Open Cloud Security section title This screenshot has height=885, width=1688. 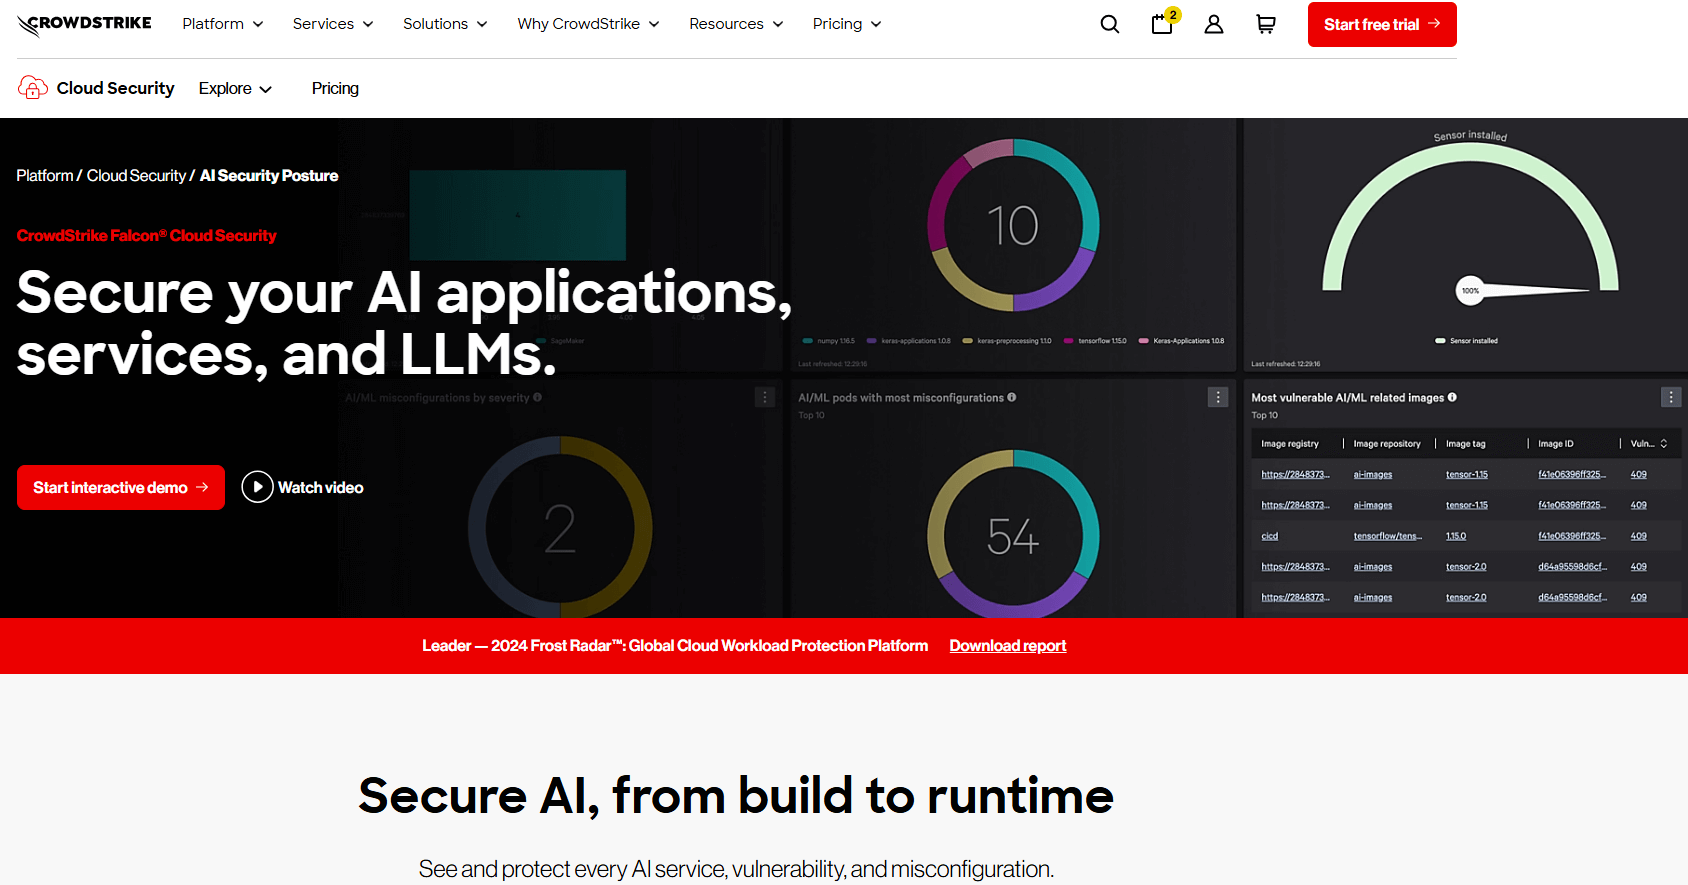coord(115,88)
